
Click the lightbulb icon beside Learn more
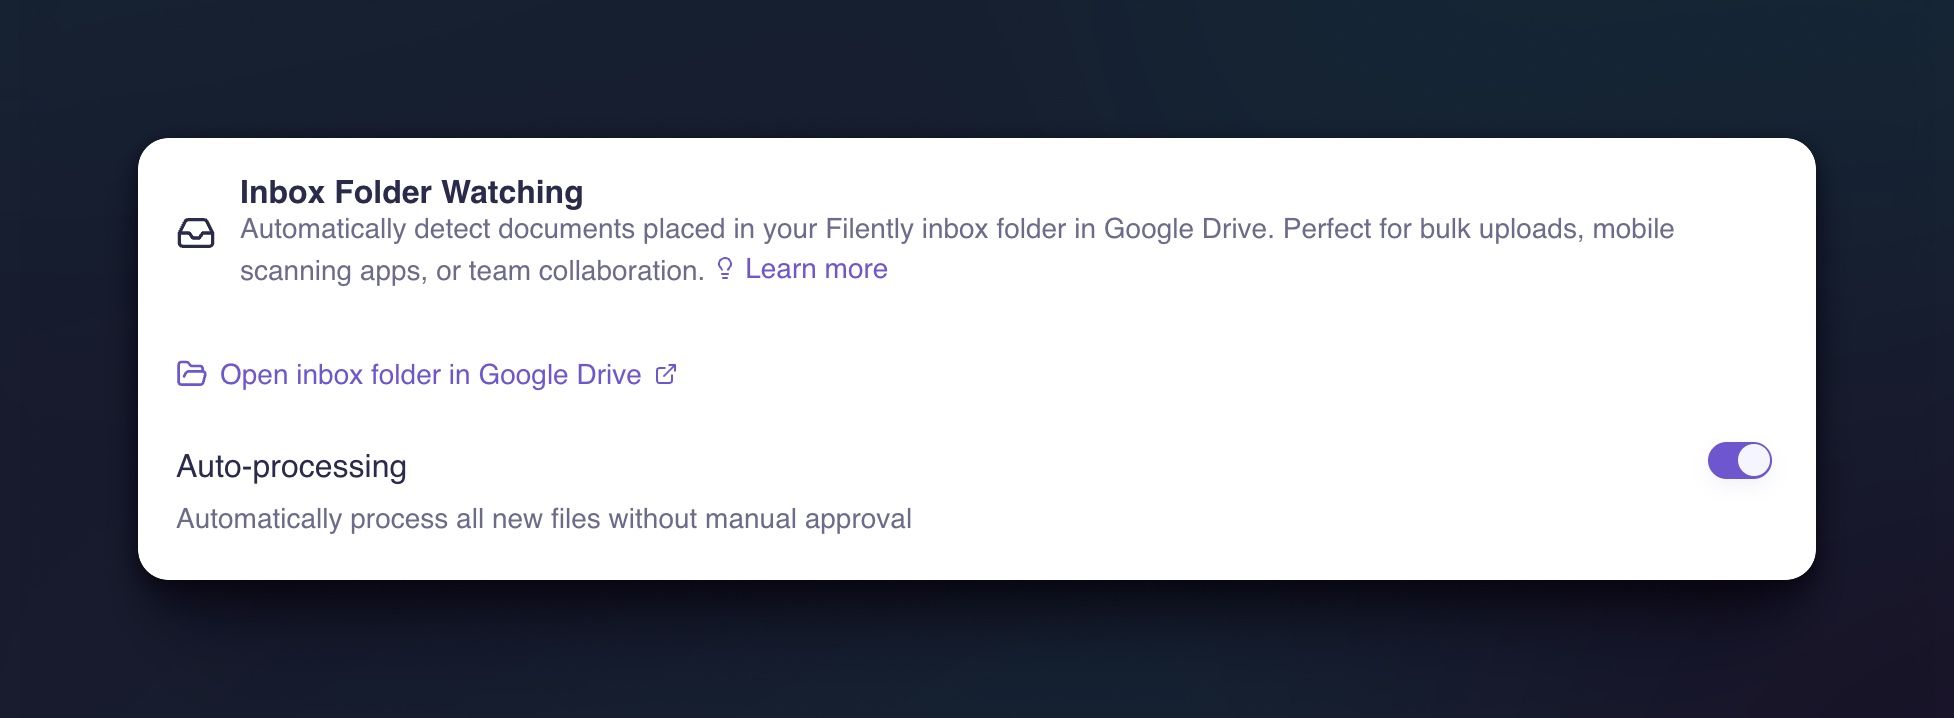point(725,268)
